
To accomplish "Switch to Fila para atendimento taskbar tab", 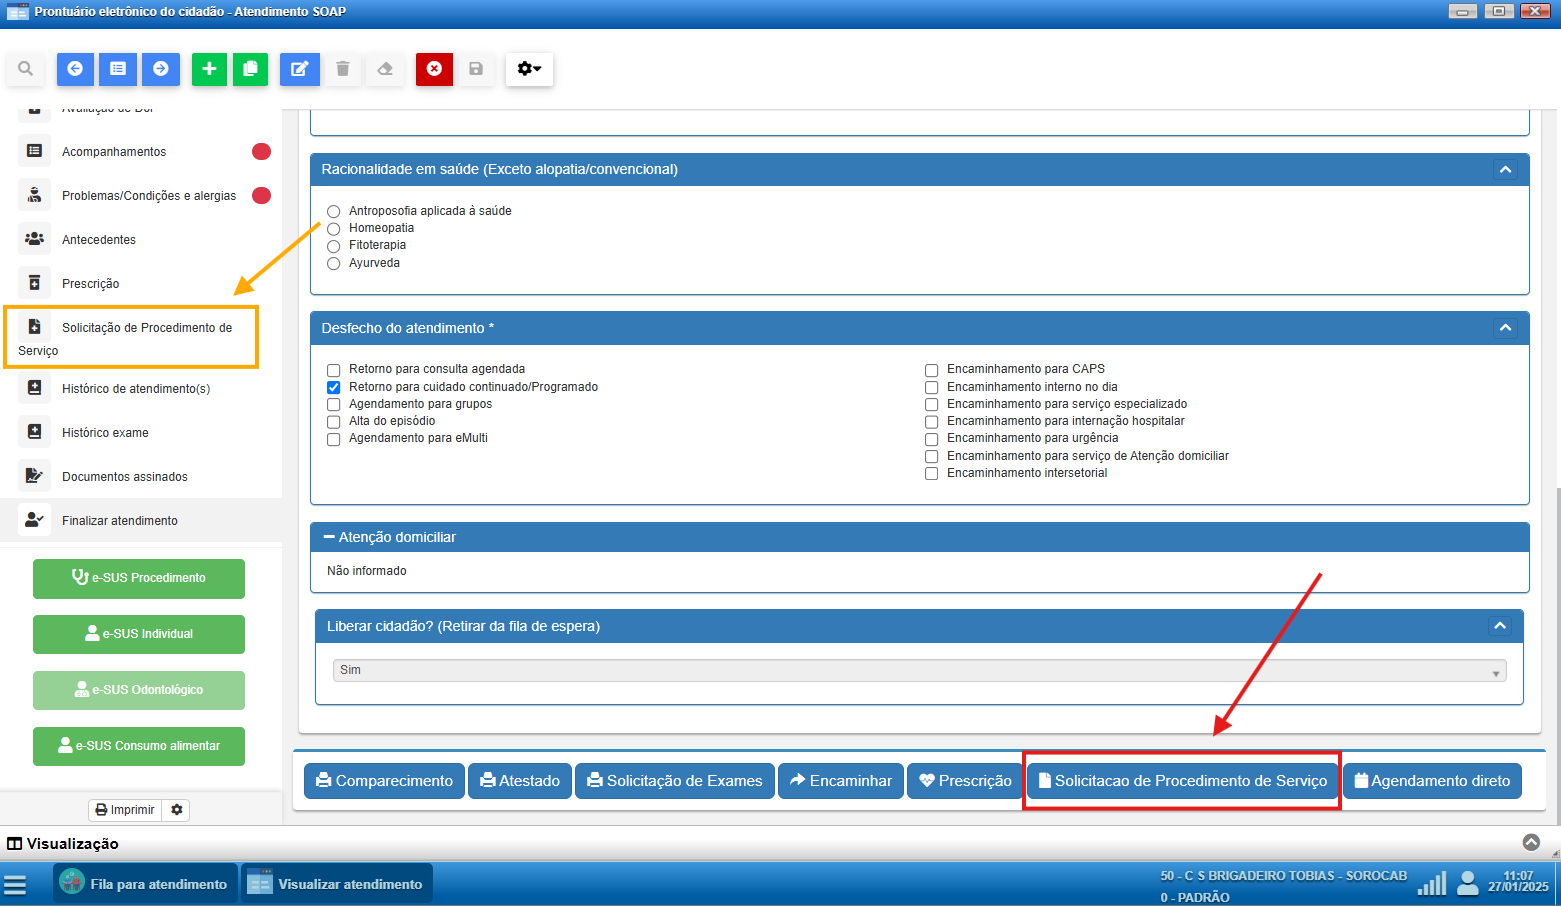I will (145, 884).
